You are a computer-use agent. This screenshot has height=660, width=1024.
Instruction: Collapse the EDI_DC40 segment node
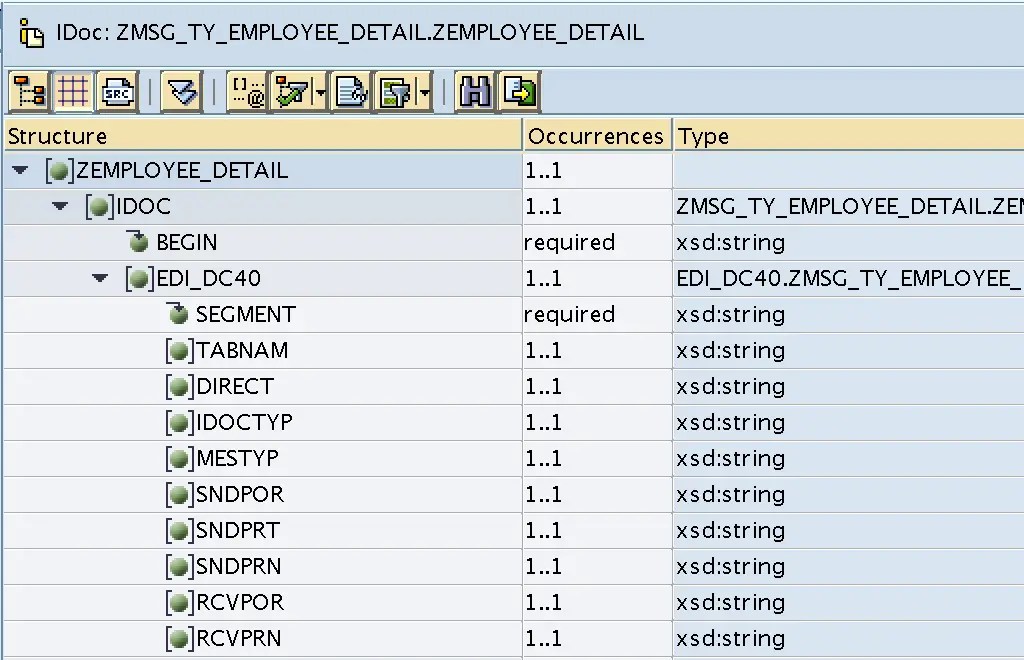point(100,278)
